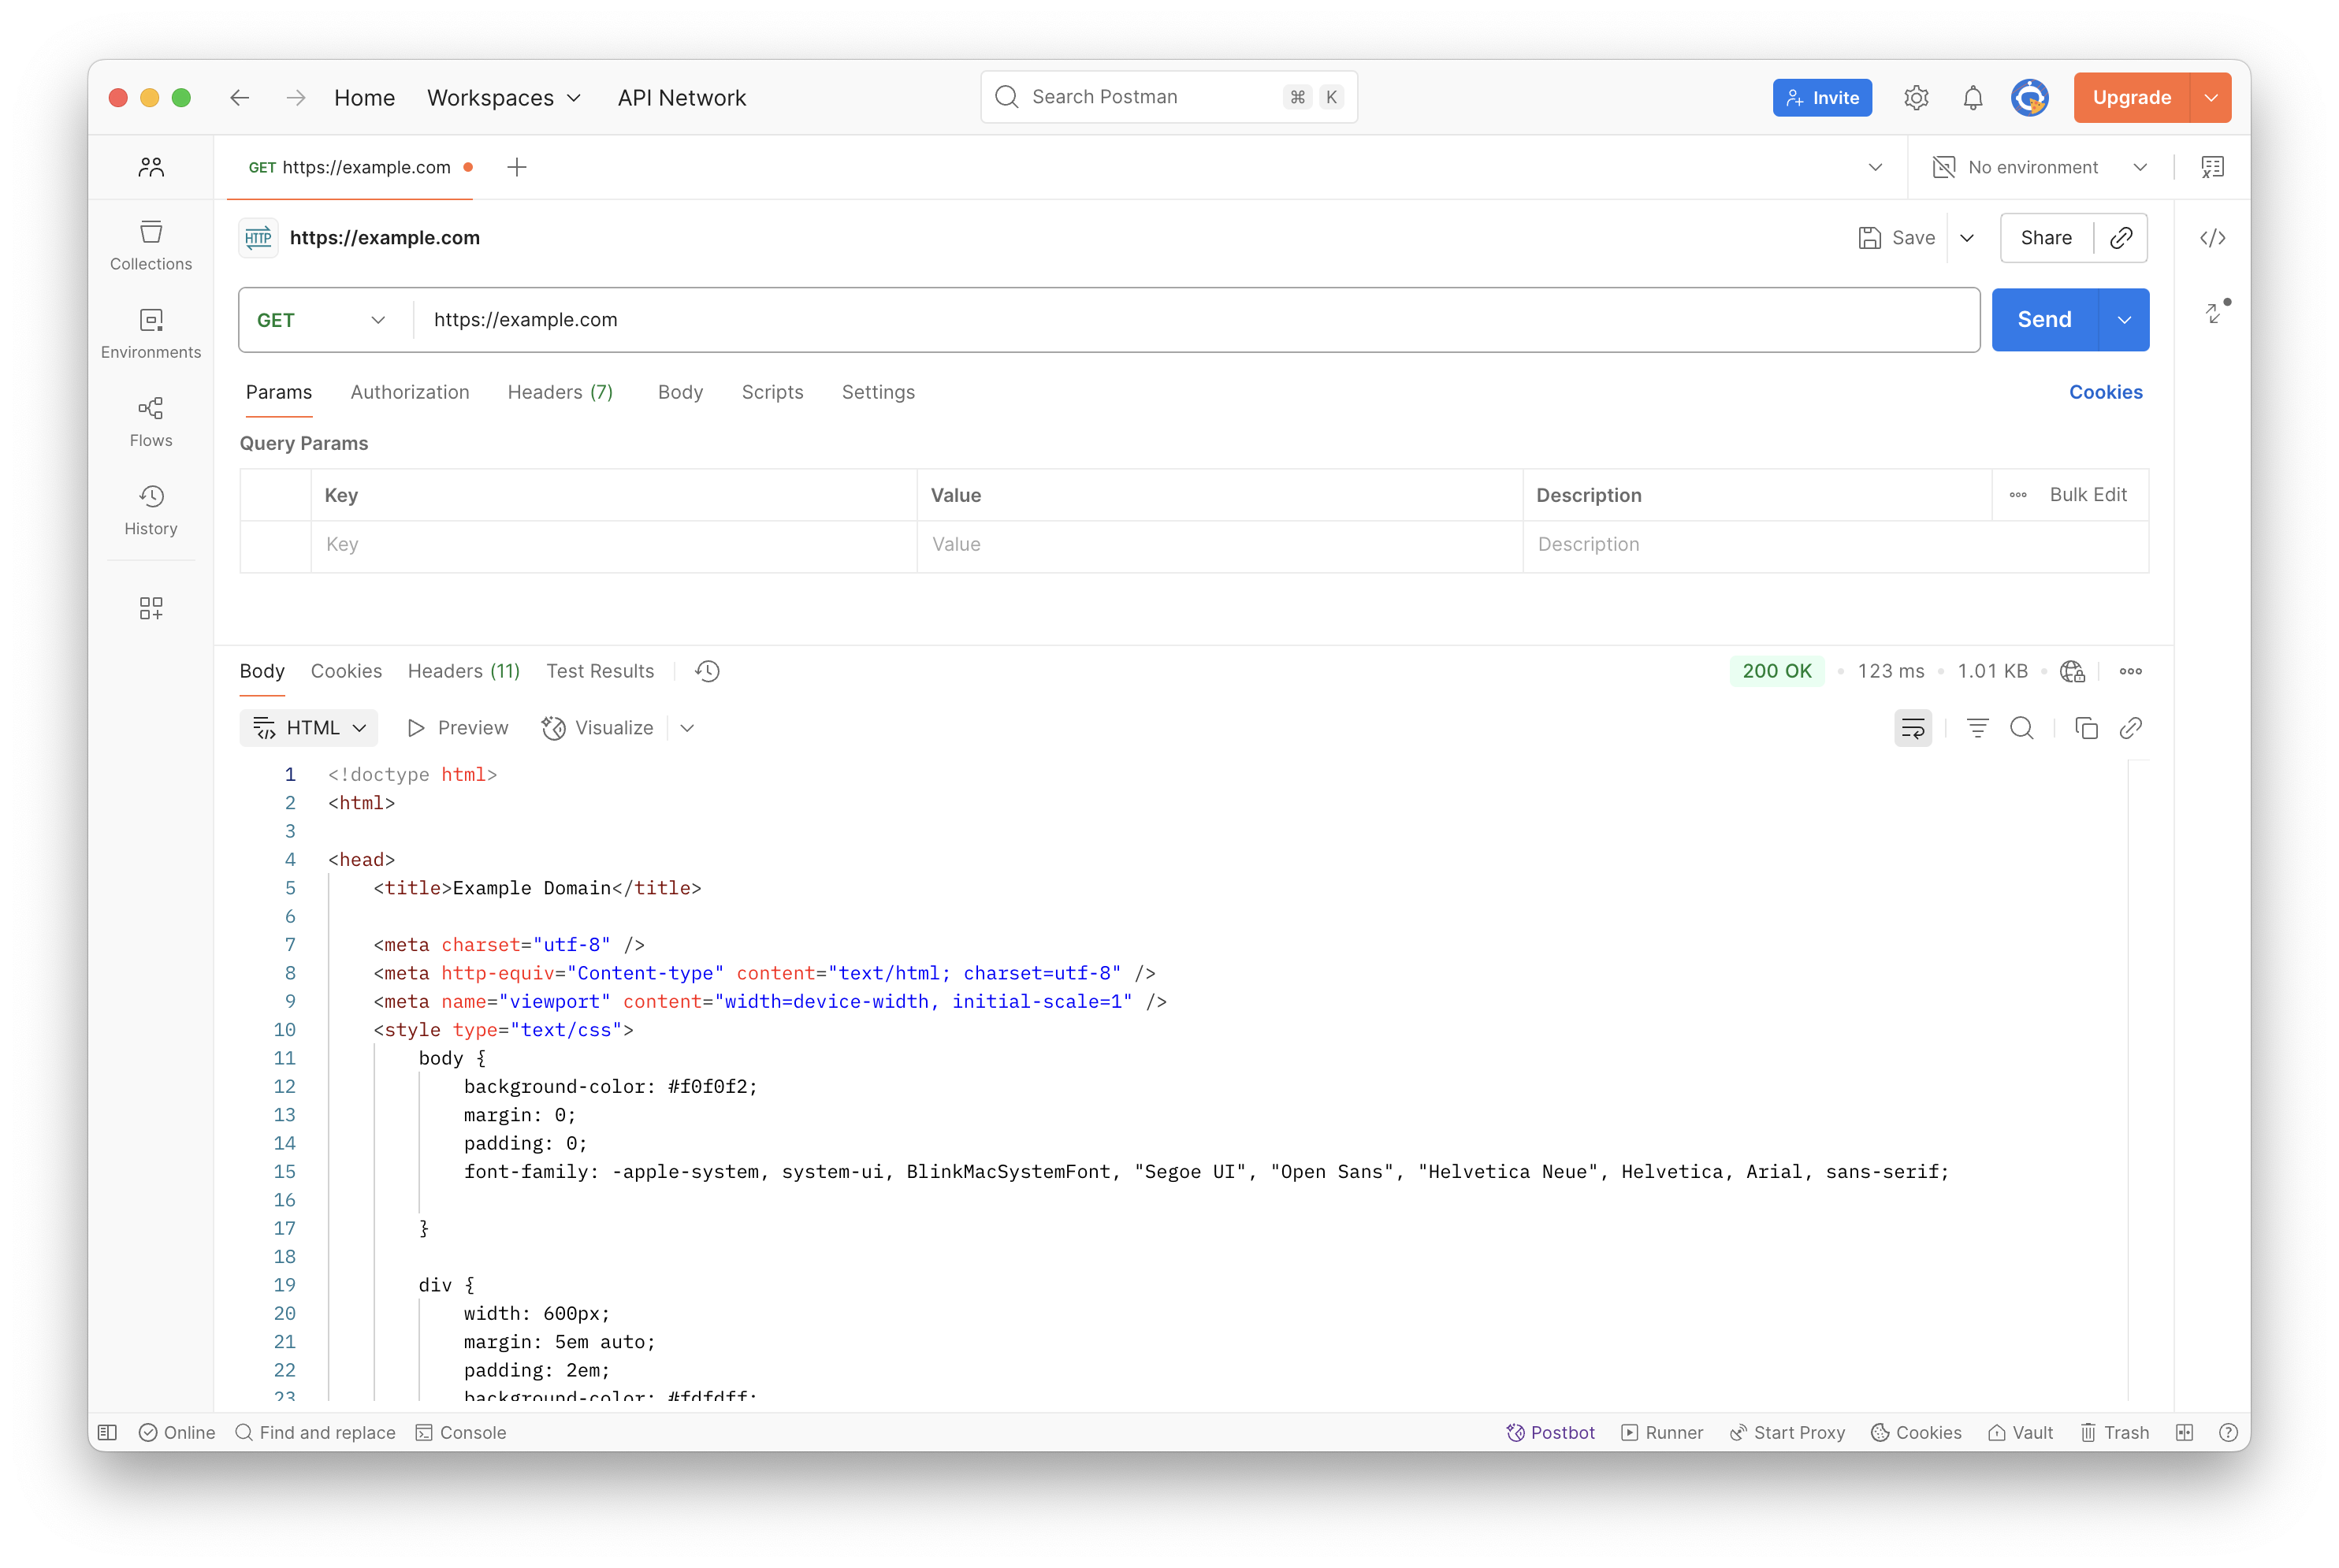The image size is (2339, 1568).
Task: Copy the response body with the copy icon
Action: [x=2086, y=728]
